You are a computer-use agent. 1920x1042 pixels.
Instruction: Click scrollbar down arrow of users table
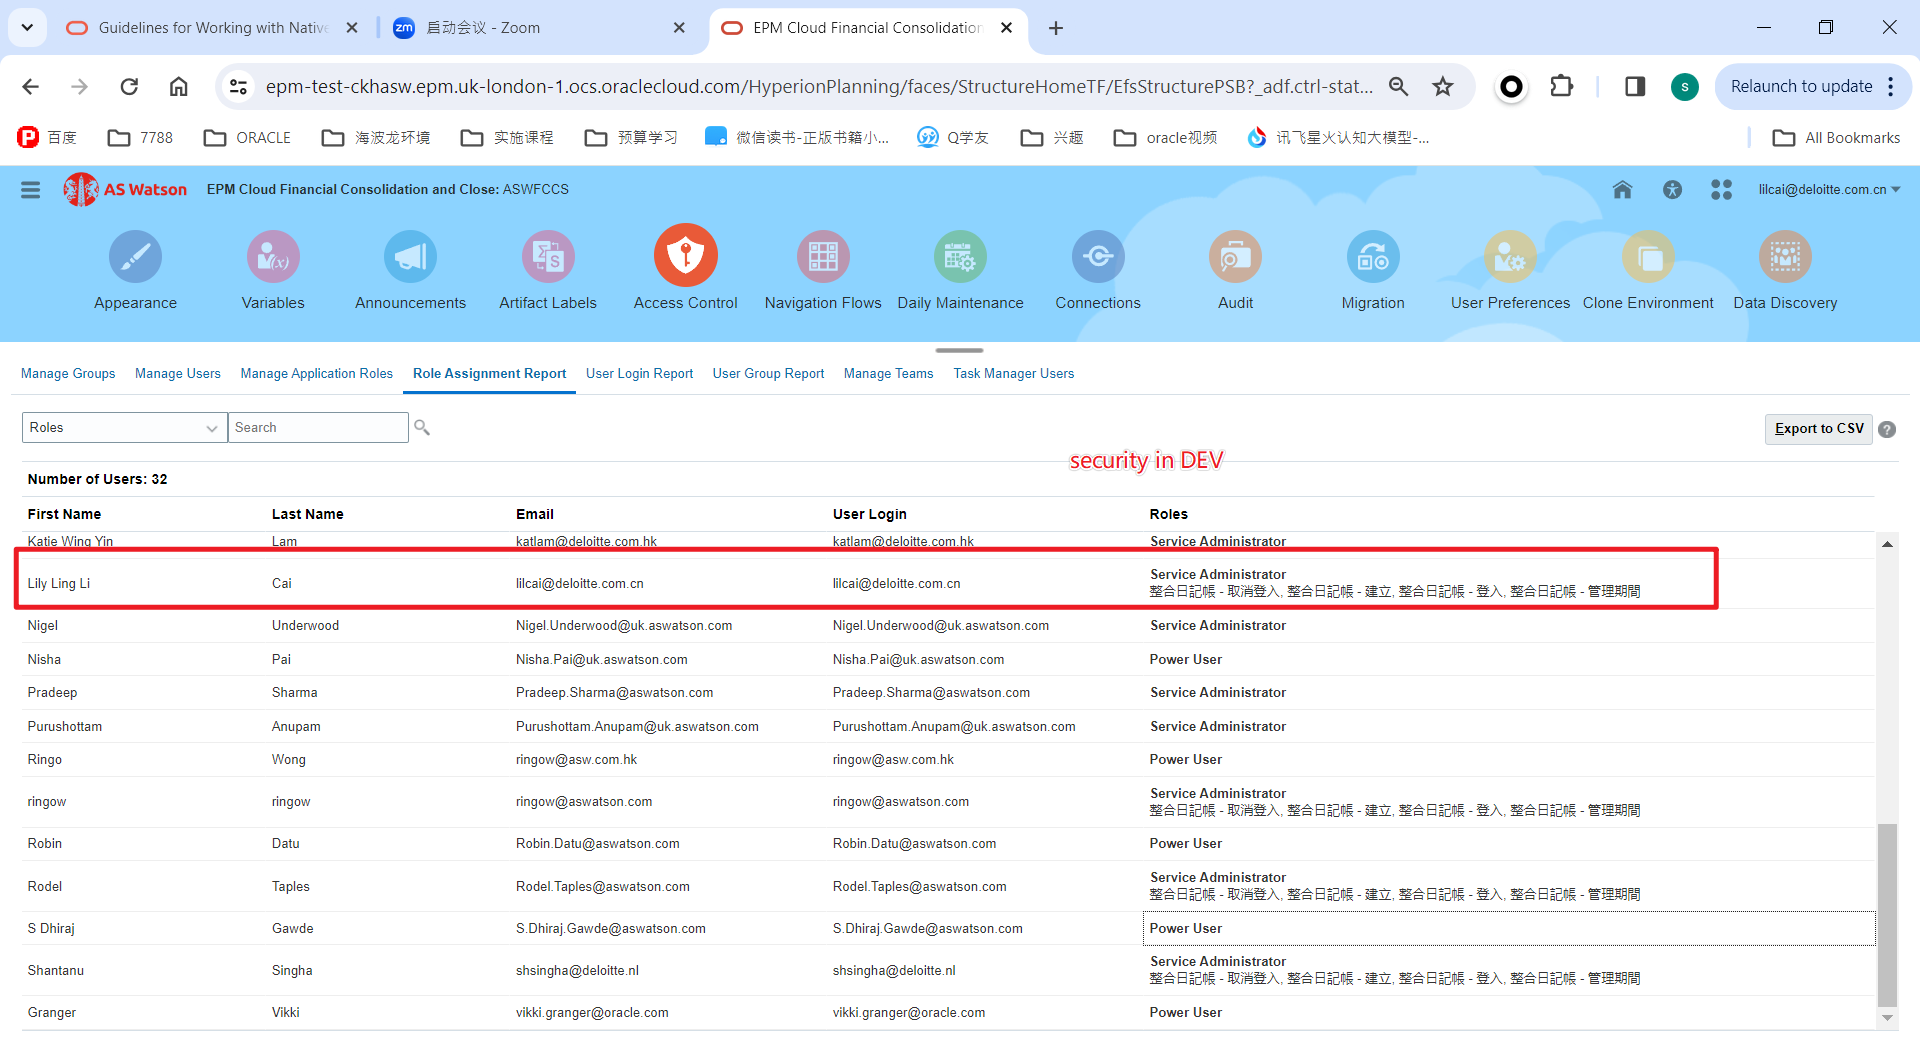(1886, 1018)
